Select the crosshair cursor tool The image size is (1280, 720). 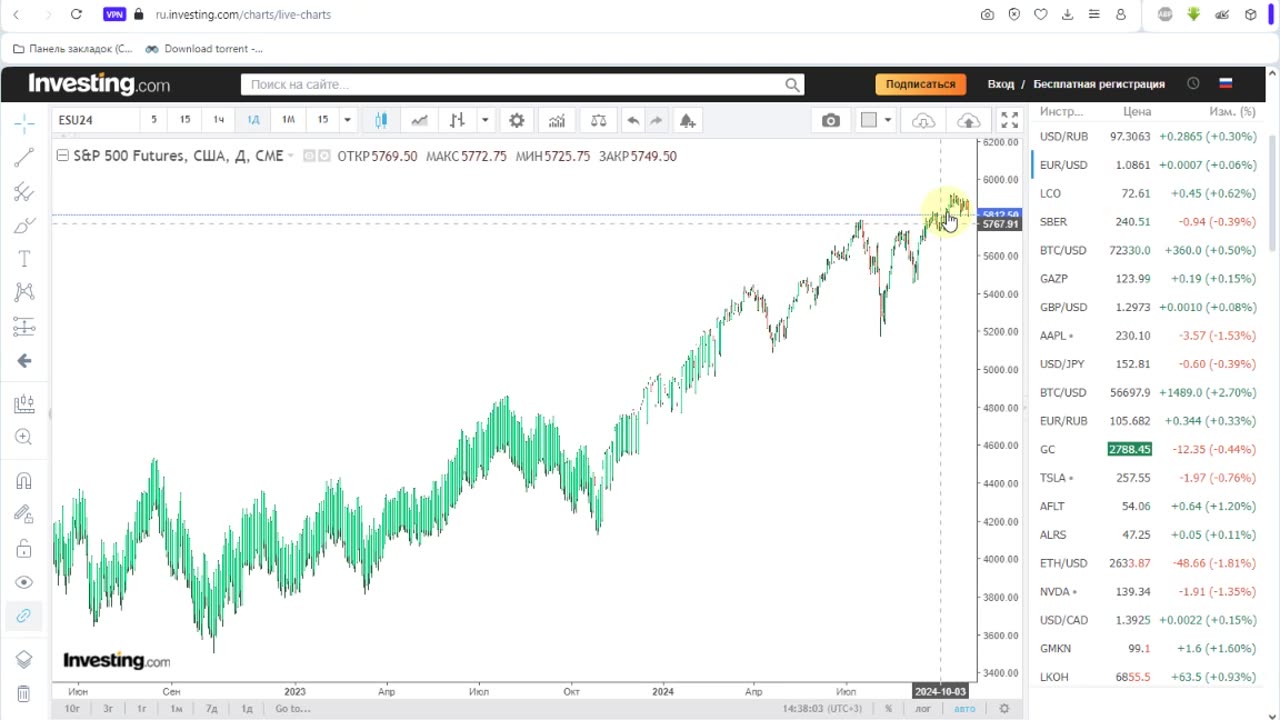(x=24, y=124)
